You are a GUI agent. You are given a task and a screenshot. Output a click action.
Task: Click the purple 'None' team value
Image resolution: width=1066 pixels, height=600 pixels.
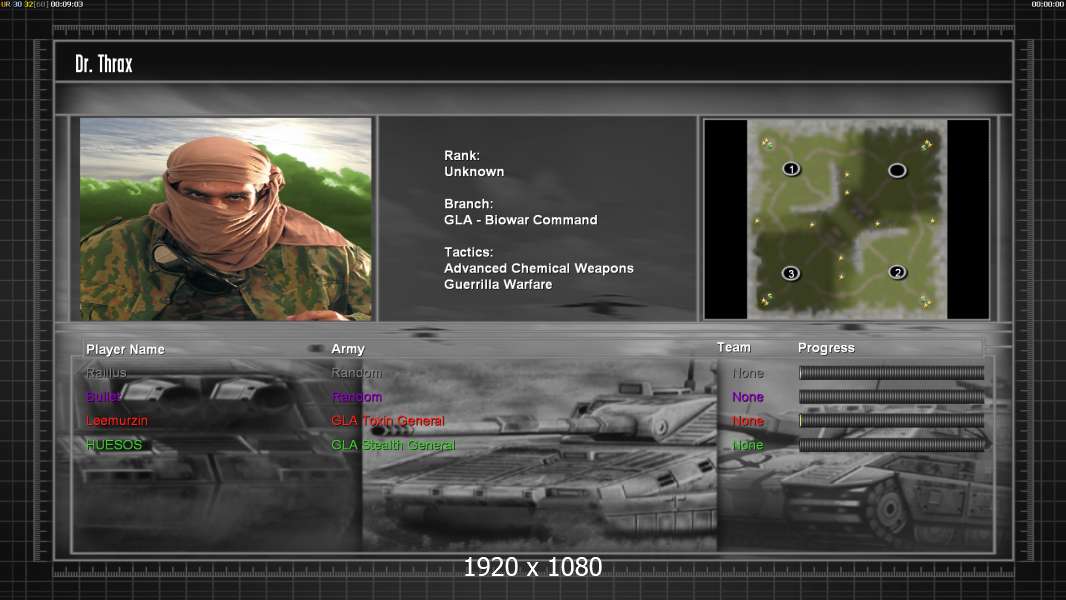[748, 397]
